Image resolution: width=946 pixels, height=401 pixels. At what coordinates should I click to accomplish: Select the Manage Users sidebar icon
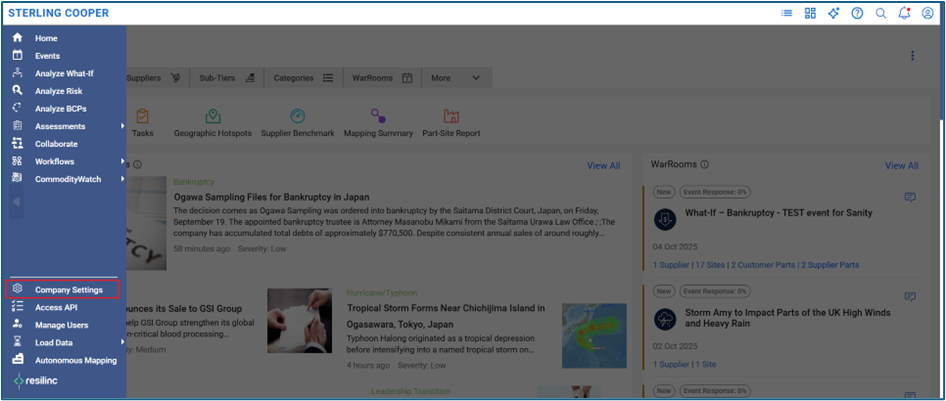pos(17,324)
